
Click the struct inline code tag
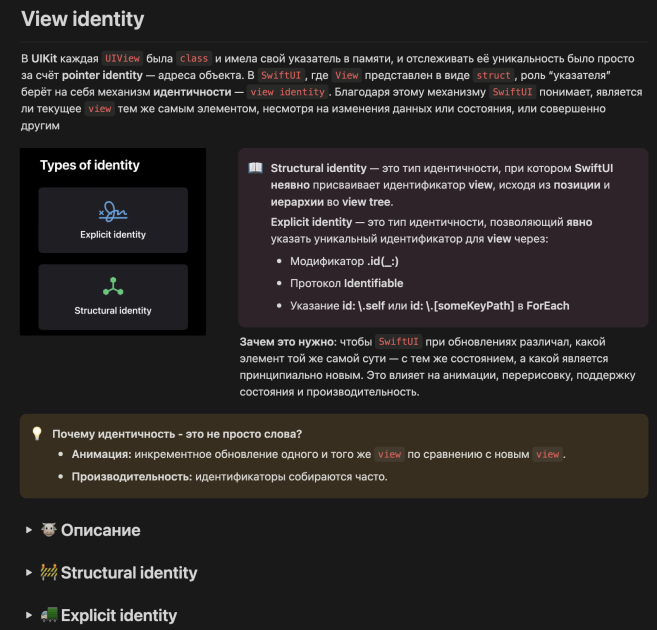point(493,75)
